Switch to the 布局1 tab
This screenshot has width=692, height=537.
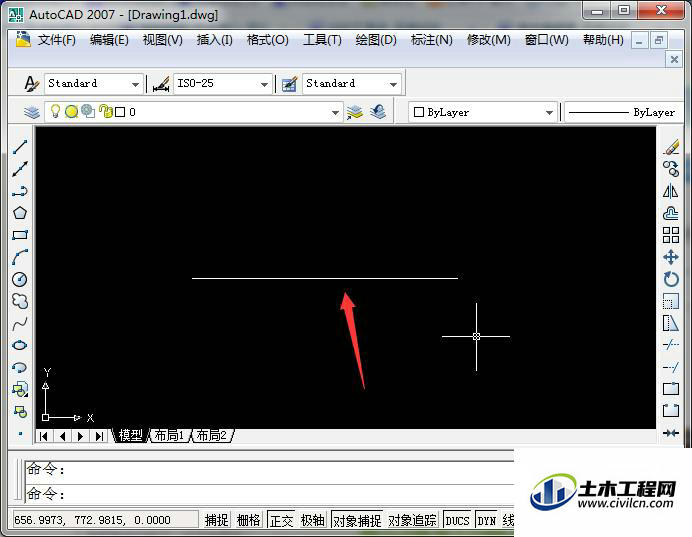(x=169, y=436)
